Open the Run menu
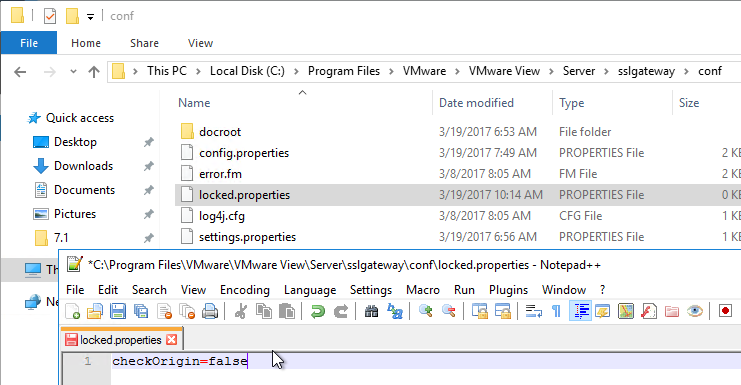This screenshot has height=385, width=741. (x=465, y=290)
